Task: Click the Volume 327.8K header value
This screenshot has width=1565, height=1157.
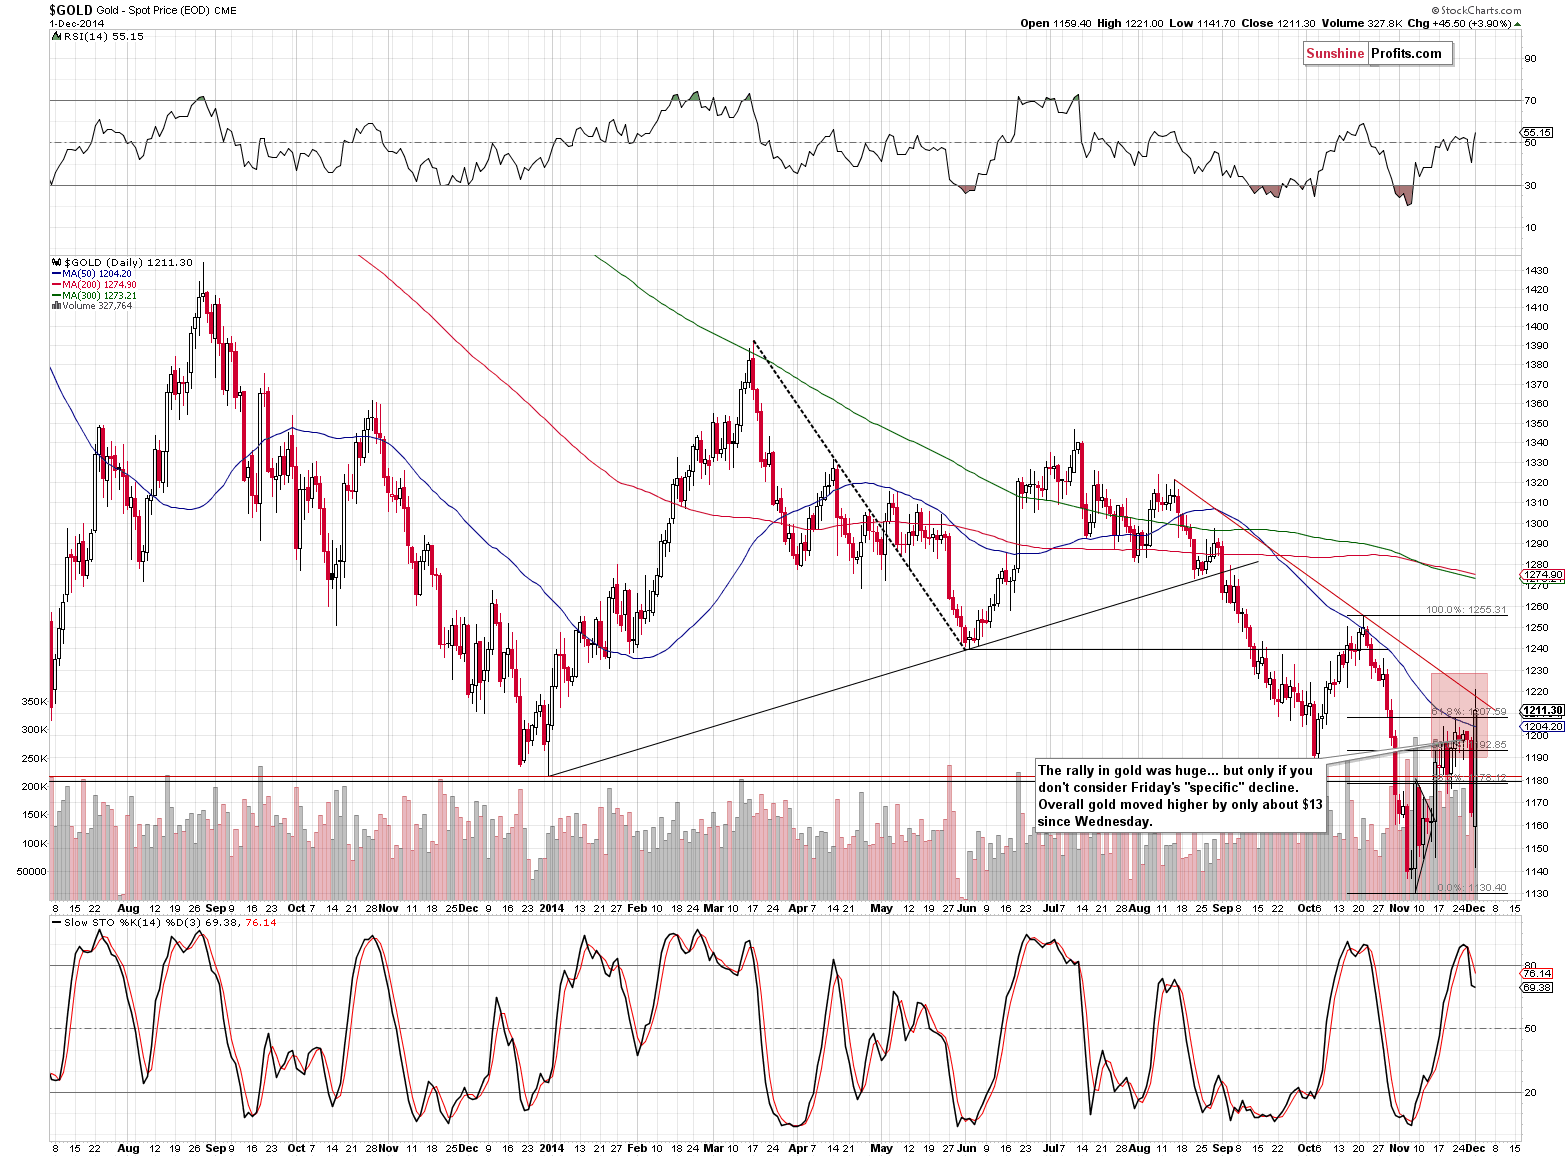Action: pos(1360,23)
